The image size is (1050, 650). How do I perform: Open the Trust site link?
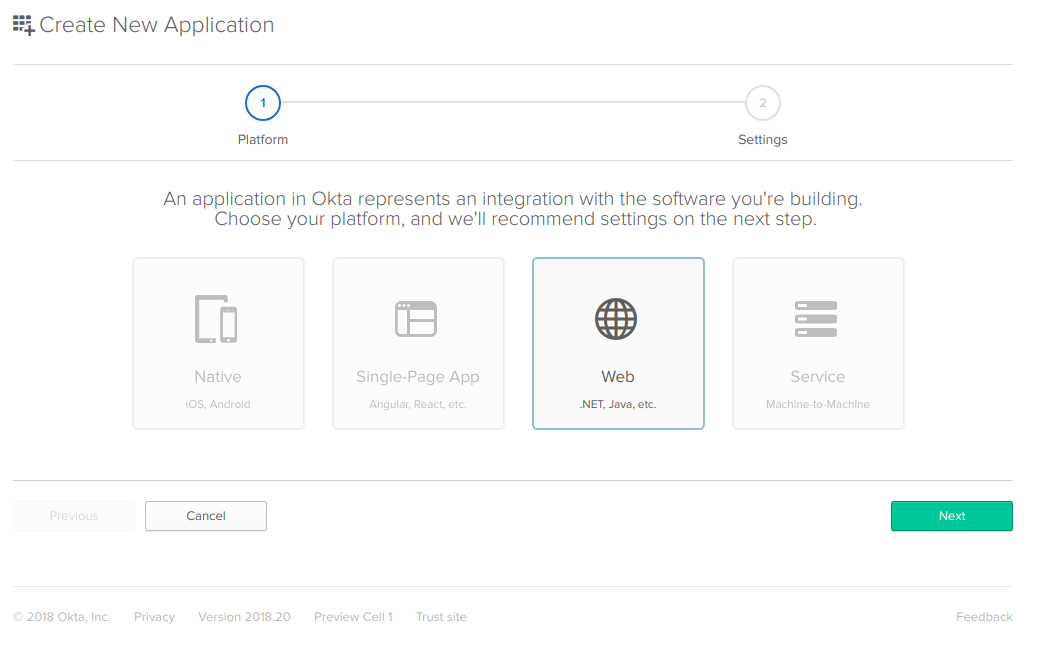click(441, 617)
